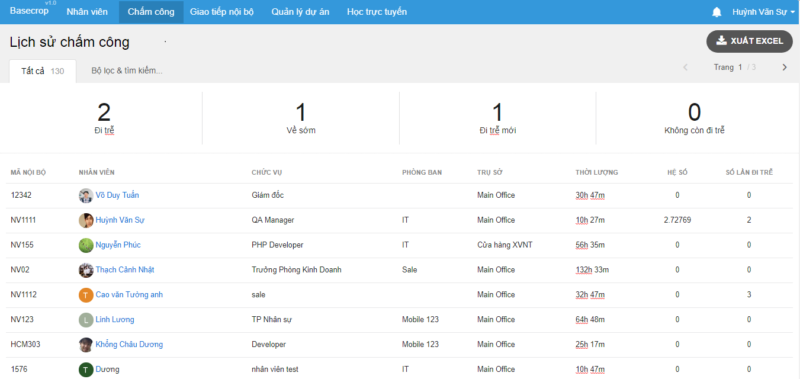Open the notification bell
This screenshot has width=800, height=379.
click(x=717, y=12)
